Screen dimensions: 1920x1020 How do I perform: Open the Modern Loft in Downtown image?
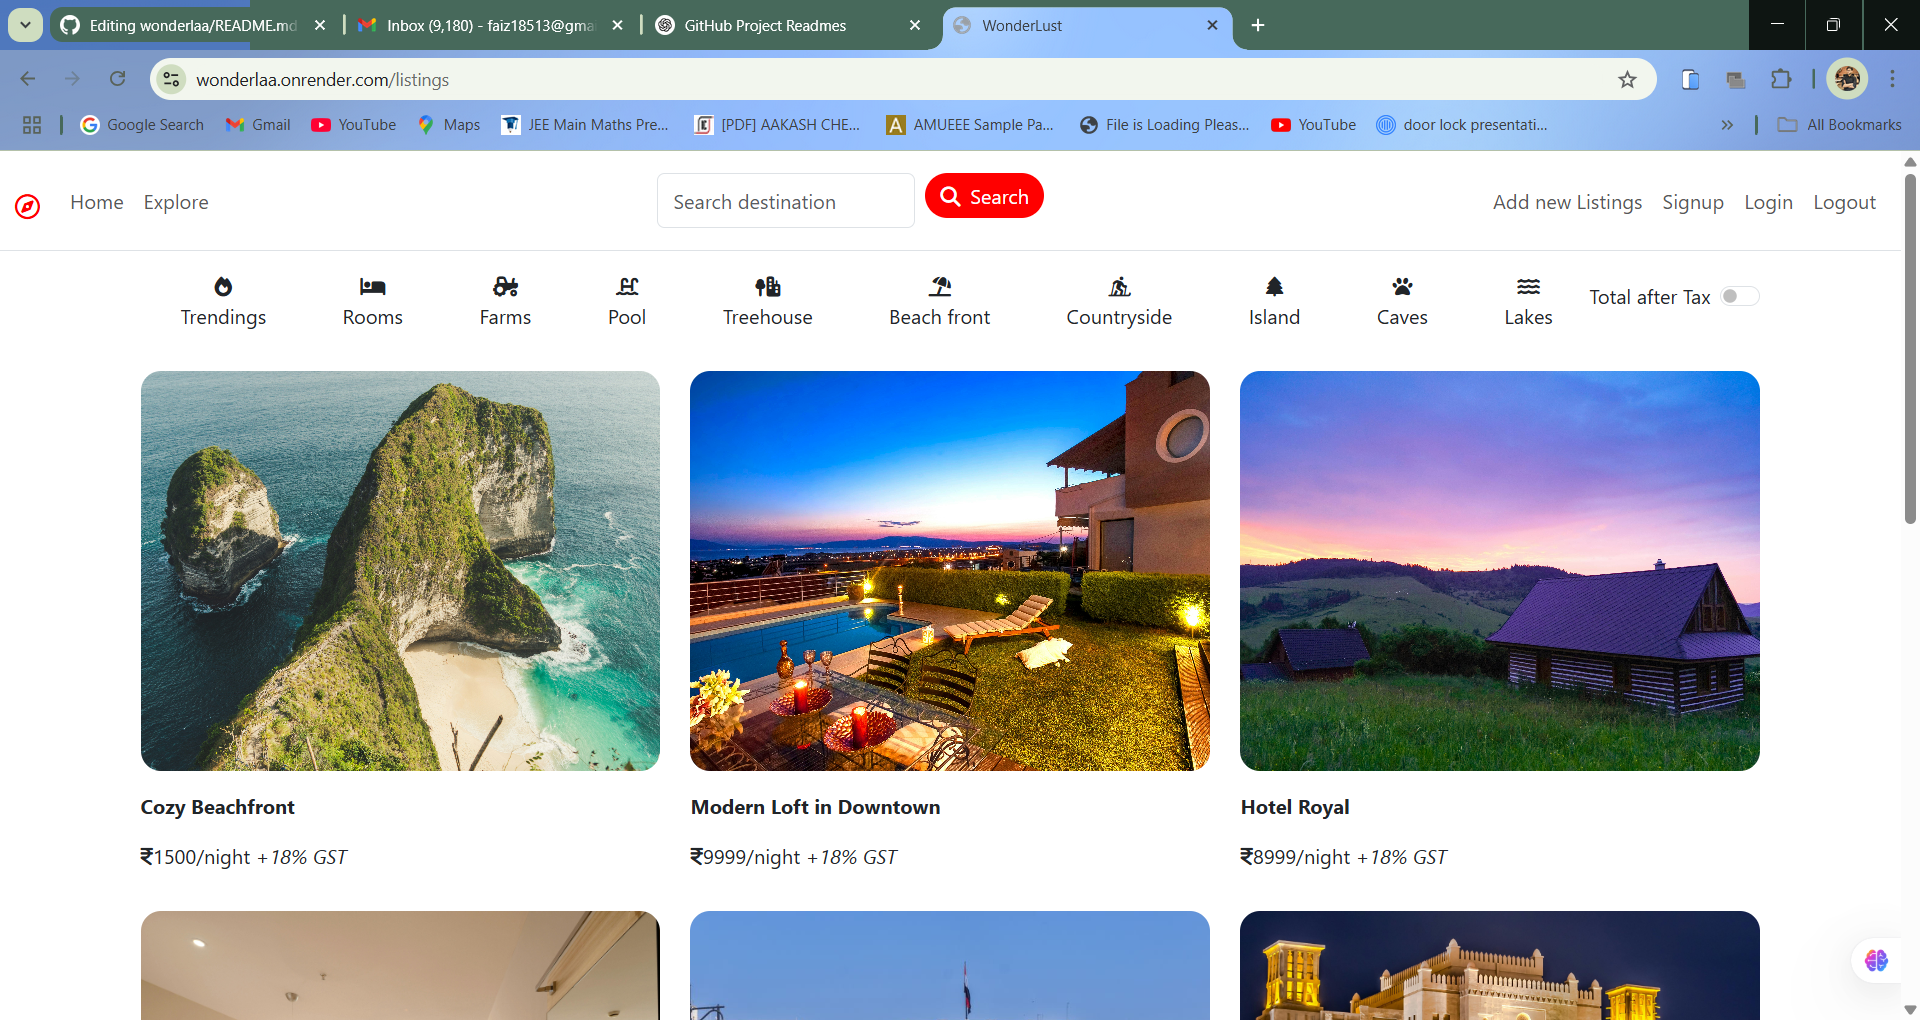pyautogui.click(x=950, y=571)
